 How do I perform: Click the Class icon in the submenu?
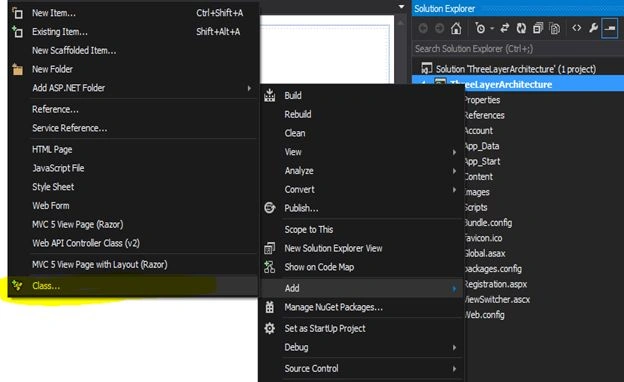(x=18, y=286)
